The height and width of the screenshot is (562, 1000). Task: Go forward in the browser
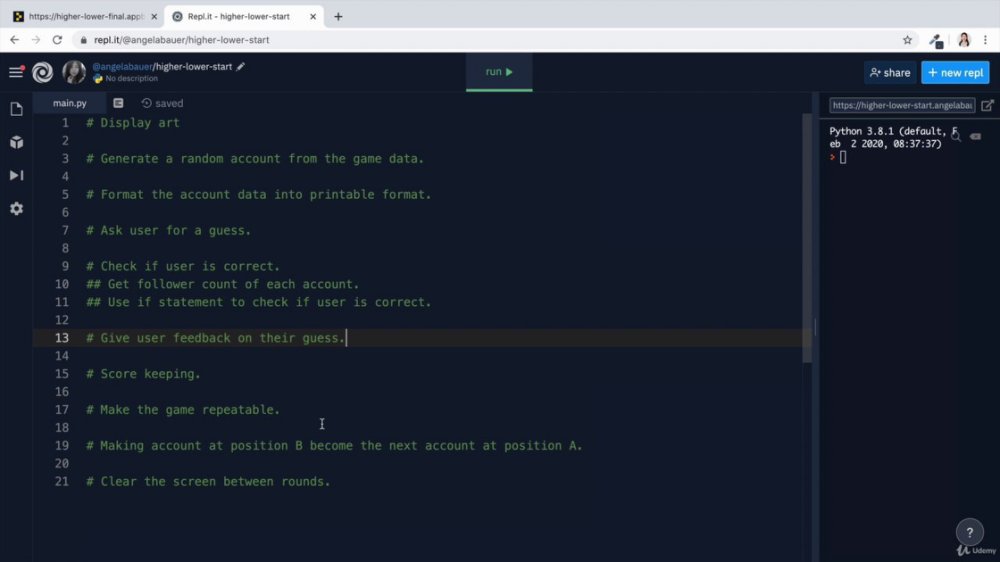click(36, 40)
